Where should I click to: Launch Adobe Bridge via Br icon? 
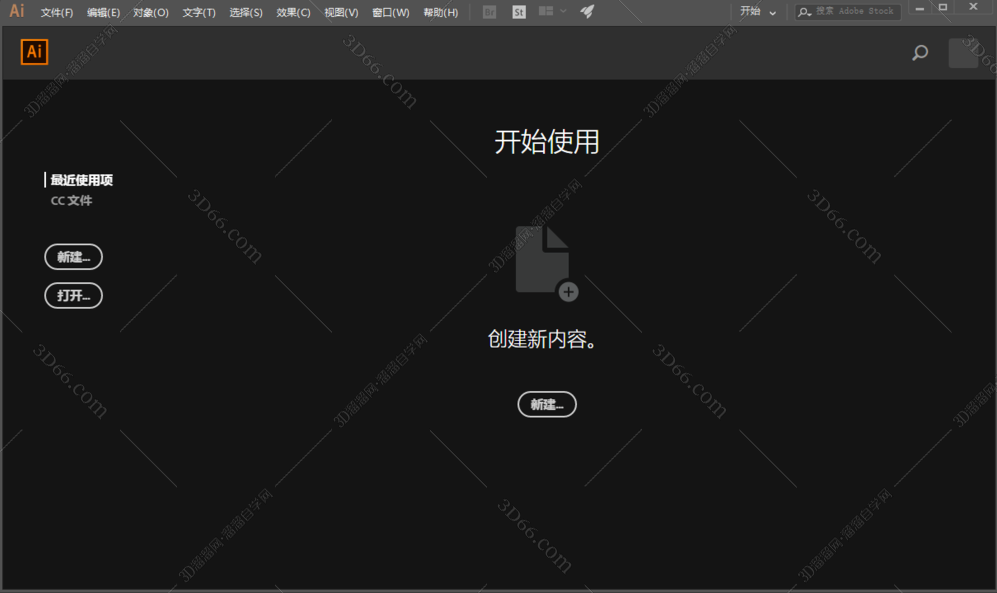point(489,11)
